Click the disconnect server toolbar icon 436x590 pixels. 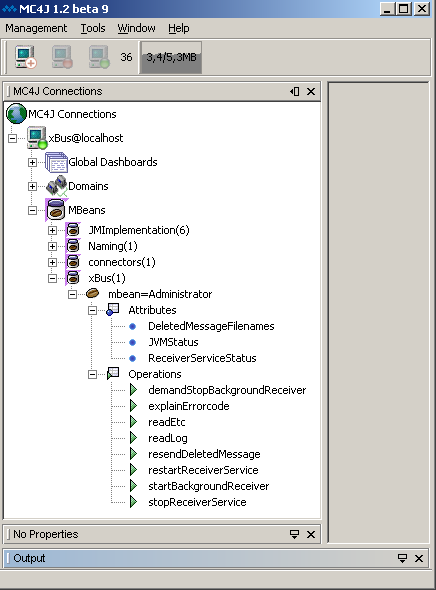tap(62, 57)
